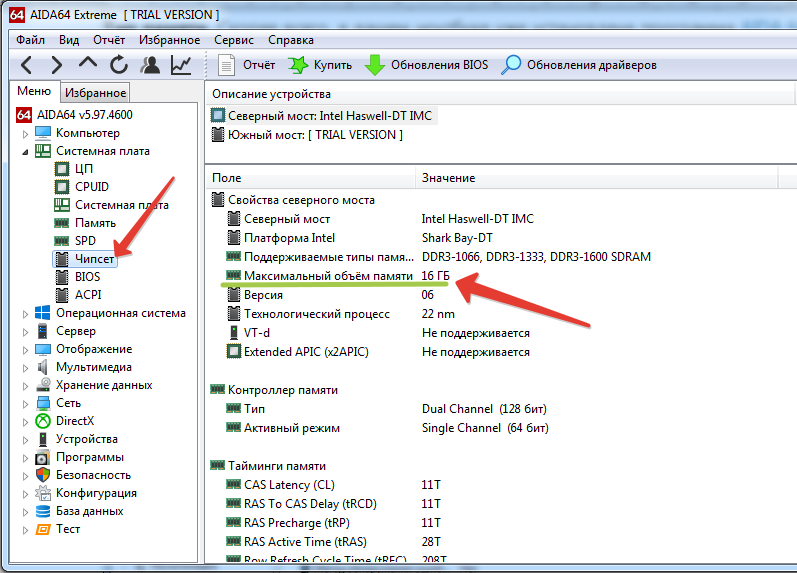Click the Купить toolbar label
Viewport: 797px width, 573px height.
(332, 65)
